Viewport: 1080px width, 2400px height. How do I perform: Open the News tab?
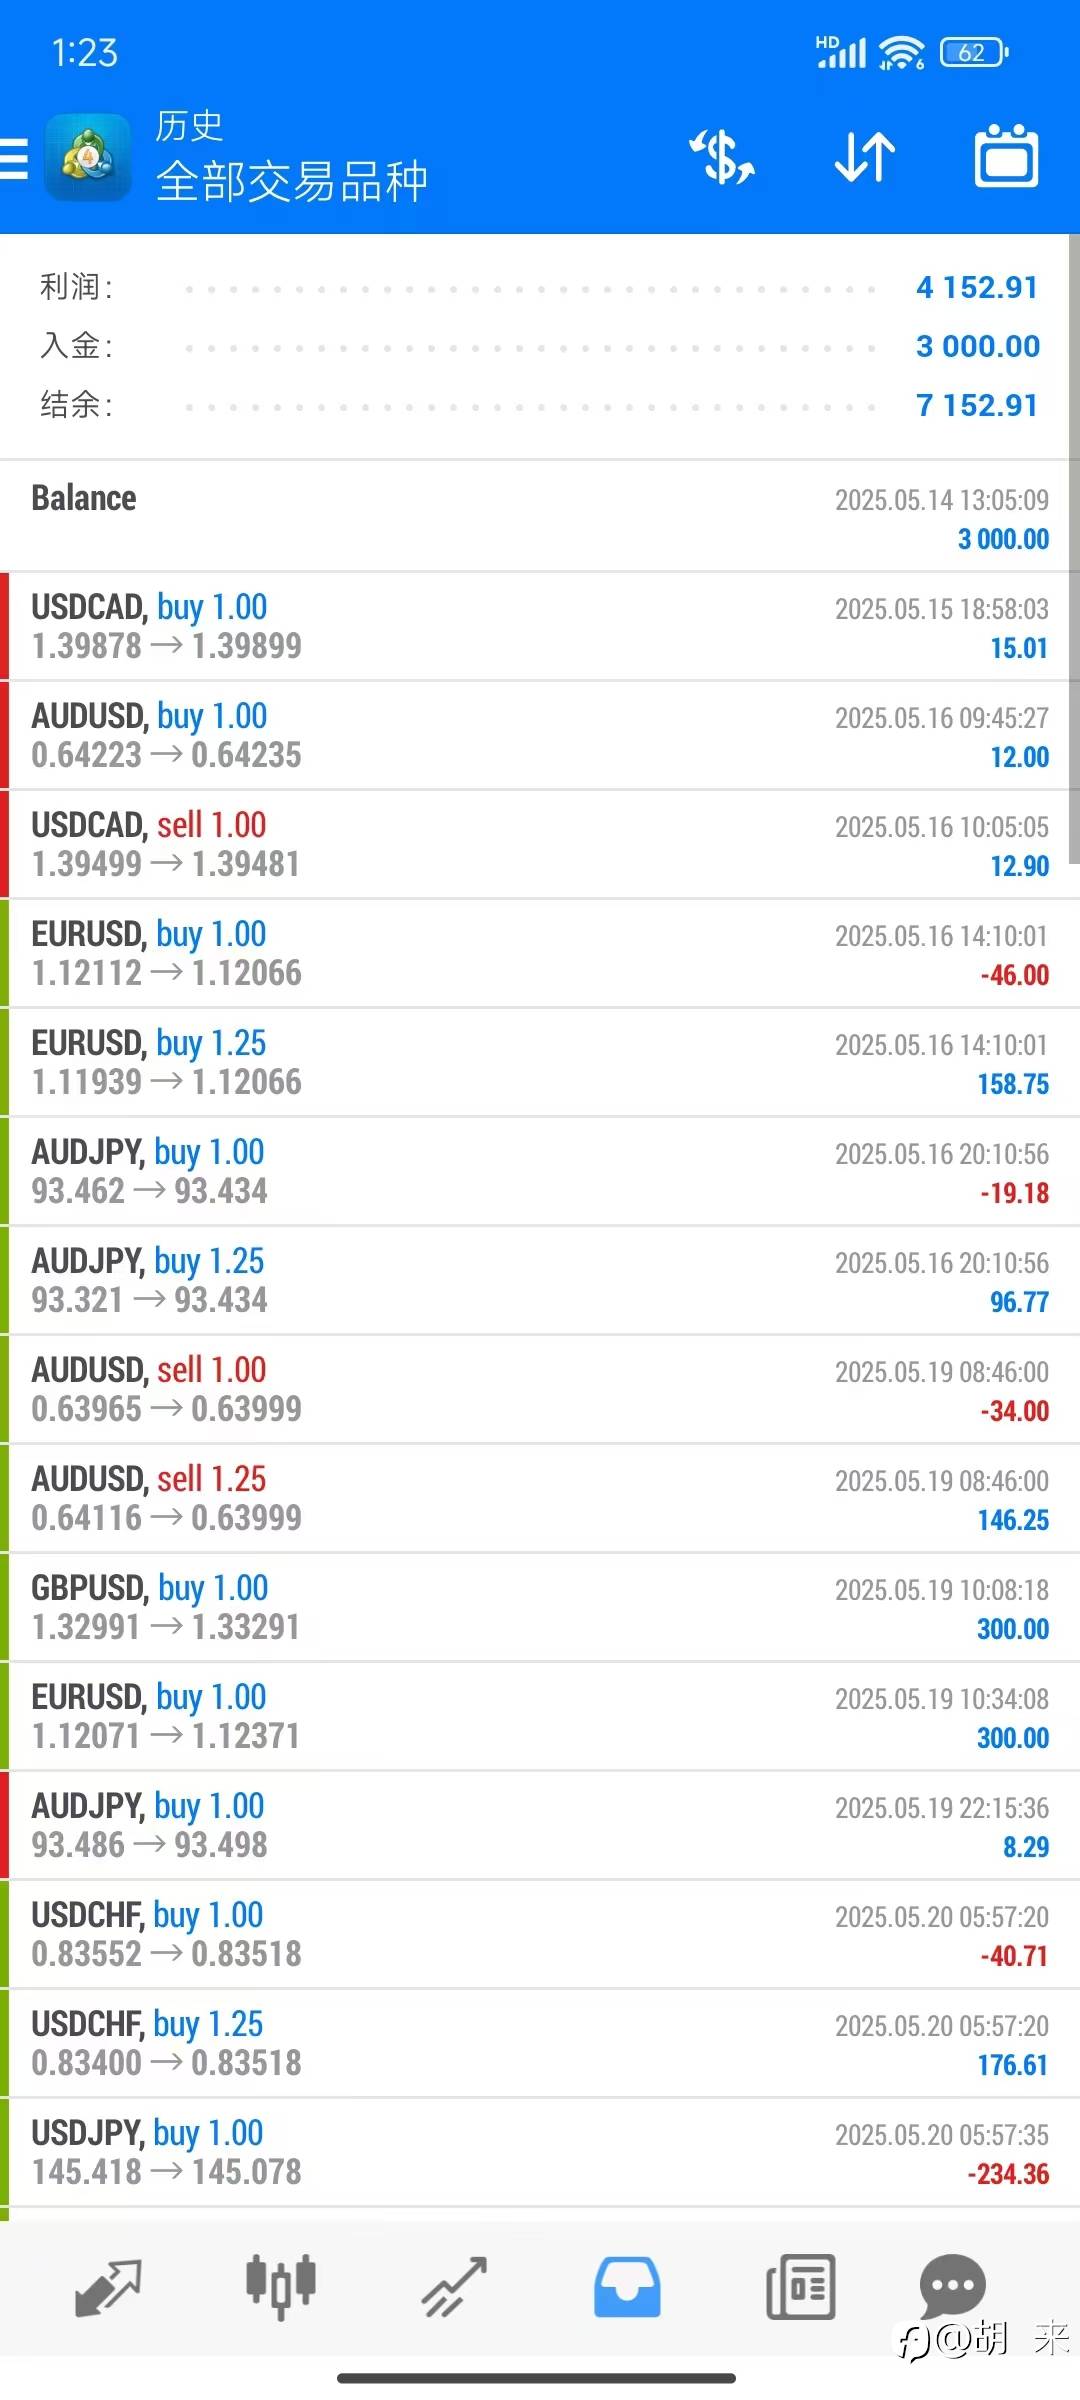[x=800, y=2288]
